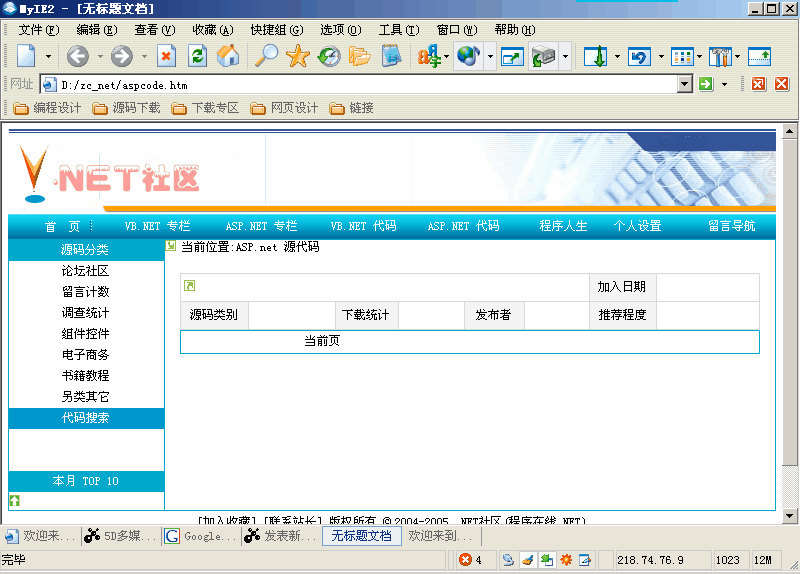800x574 pixels.
Task: Switch to the Google browser tab
Action: pyautogui.click(x=201, y=536)
